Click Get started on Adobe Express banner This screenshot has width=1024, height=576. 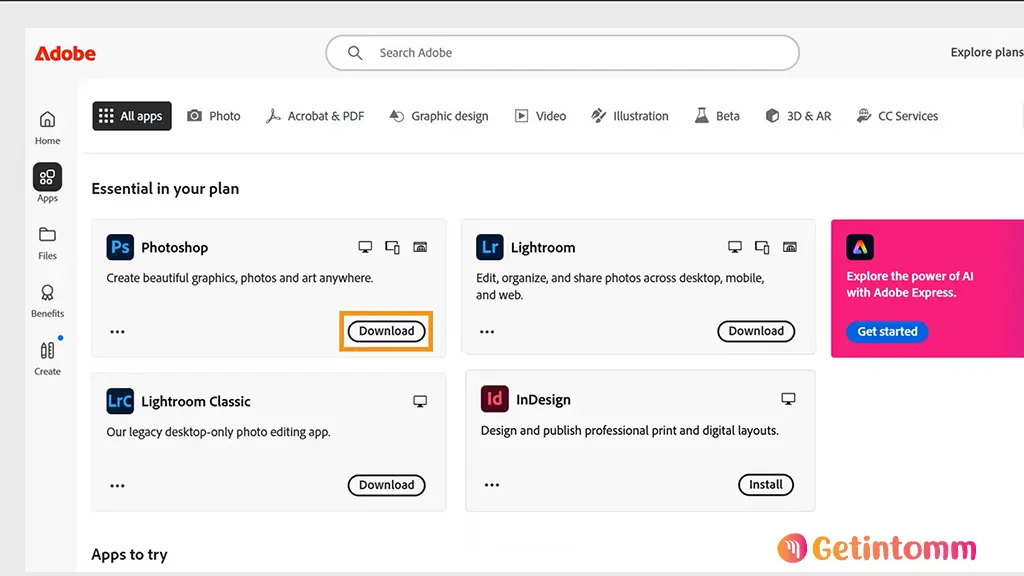(888, 332)
